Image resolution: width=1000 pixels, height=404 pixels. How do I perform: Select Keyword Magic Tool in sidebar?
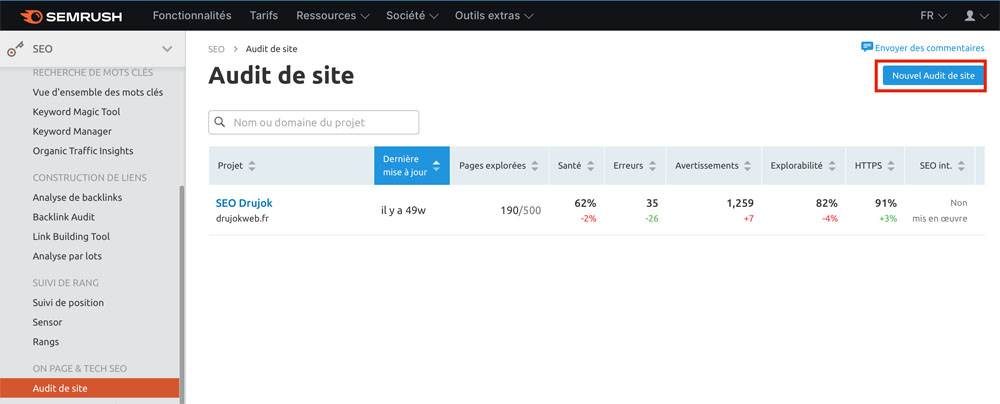click(x=77, y=112)
